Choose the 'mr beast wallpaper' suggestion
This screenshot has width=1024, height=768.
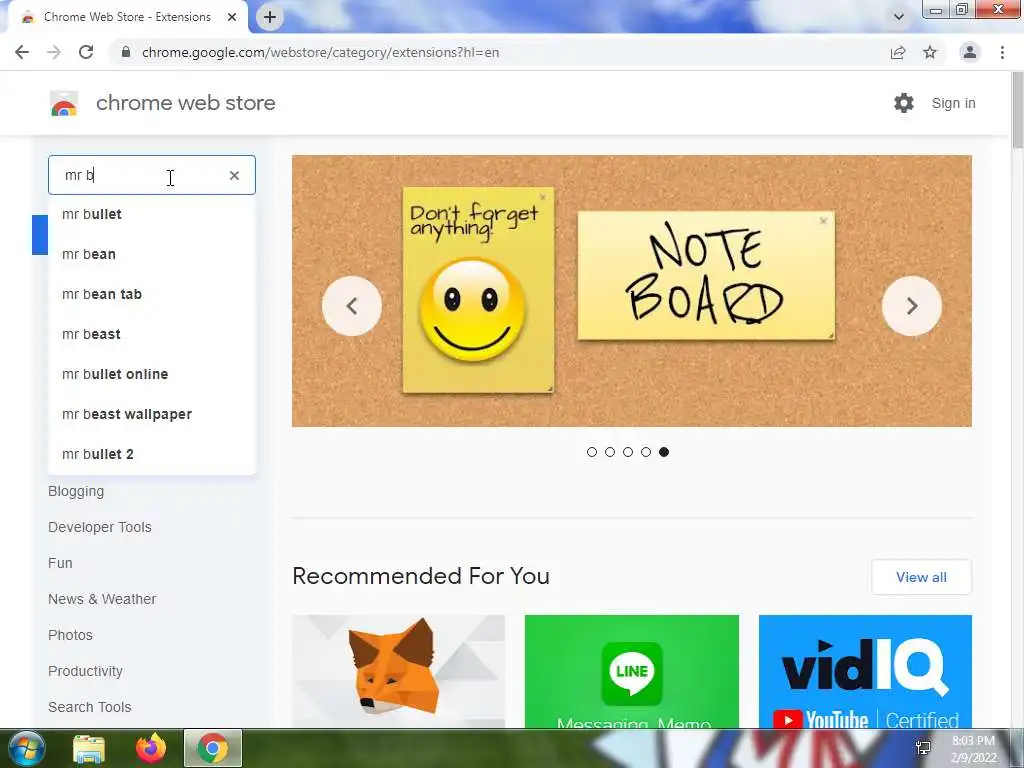tap(152, 414)
